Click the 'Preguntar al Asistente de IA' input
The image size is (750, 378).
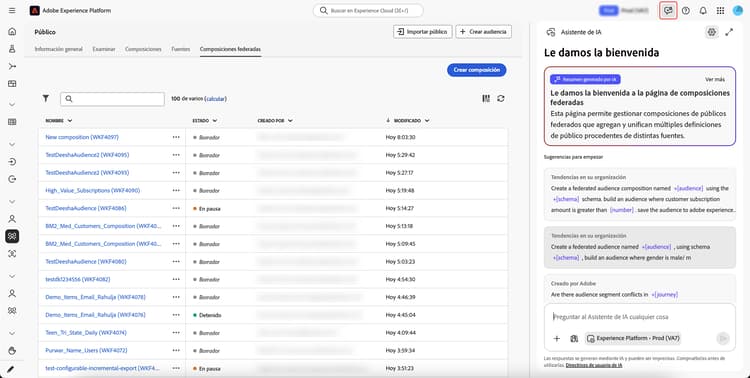pos(640,317)
